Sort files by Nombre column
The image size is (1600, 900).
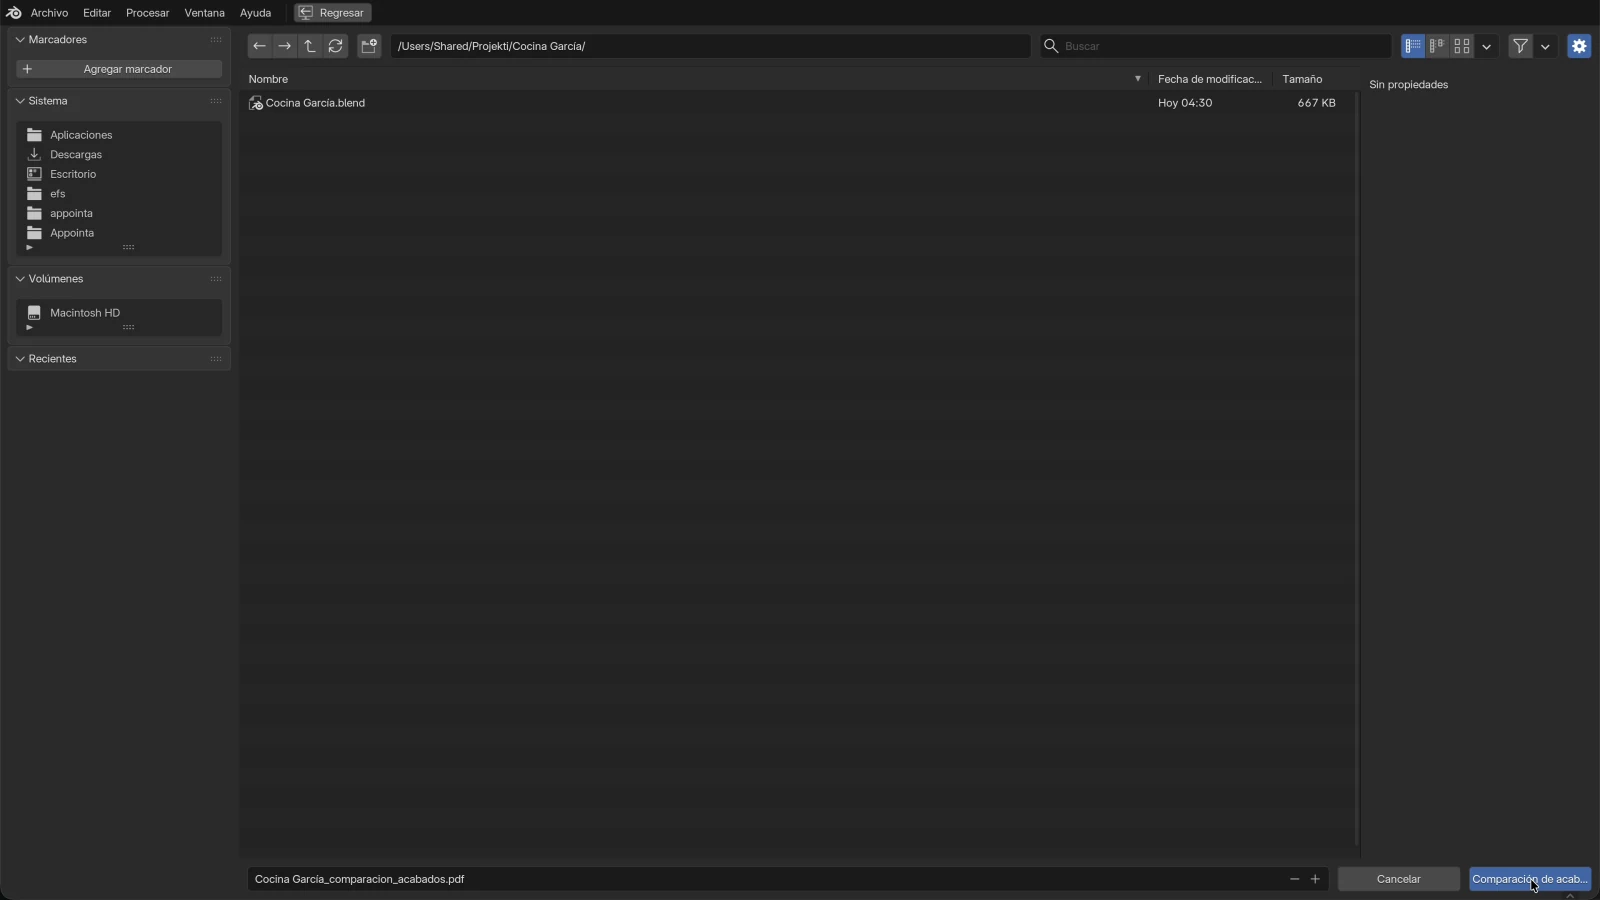[x=696, y=79]
